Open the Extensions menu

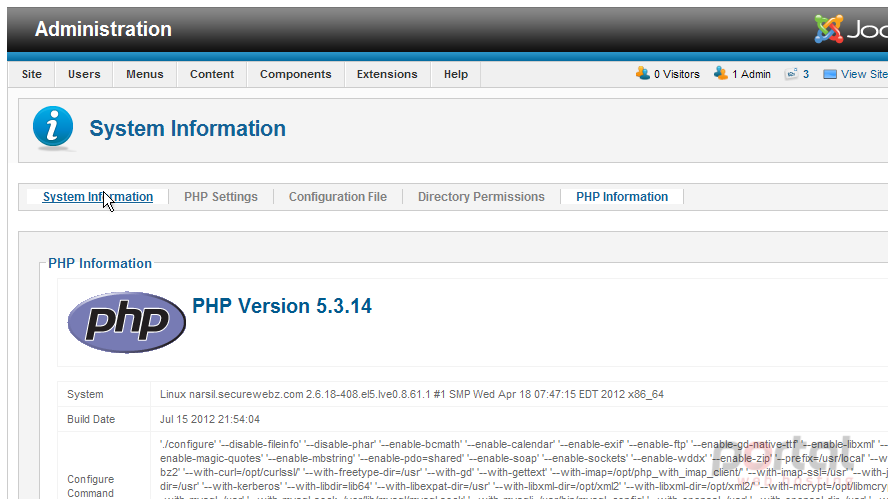click(387, 74)
